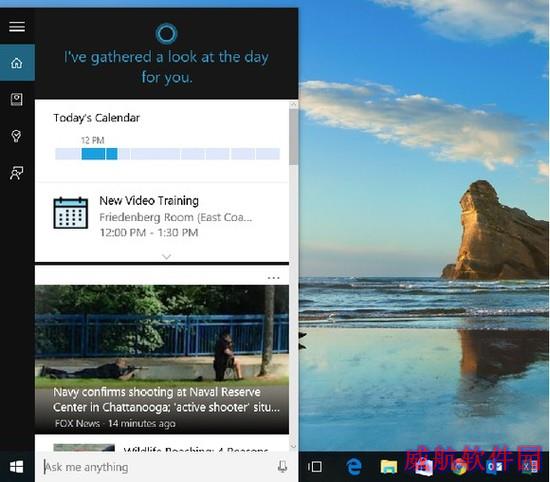Screen dimensions: 550x482
Task: Expand the calendar card chevron
Action: 167,257
